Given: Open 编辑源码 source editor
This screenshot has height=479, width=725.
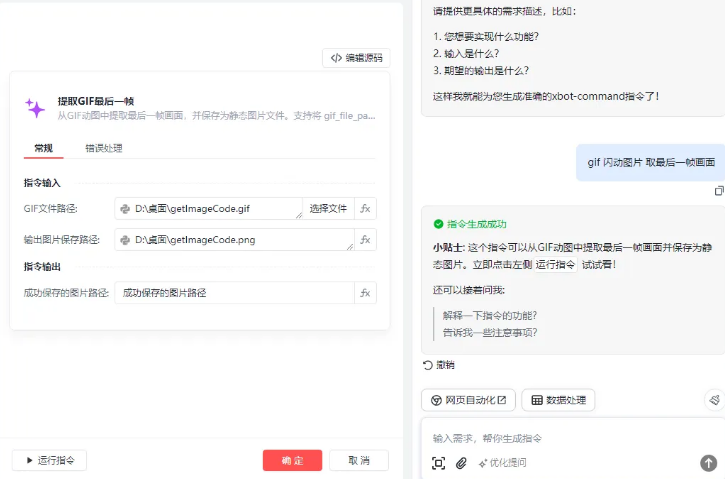Looking at the screenshot, I should tap(356, 58).
